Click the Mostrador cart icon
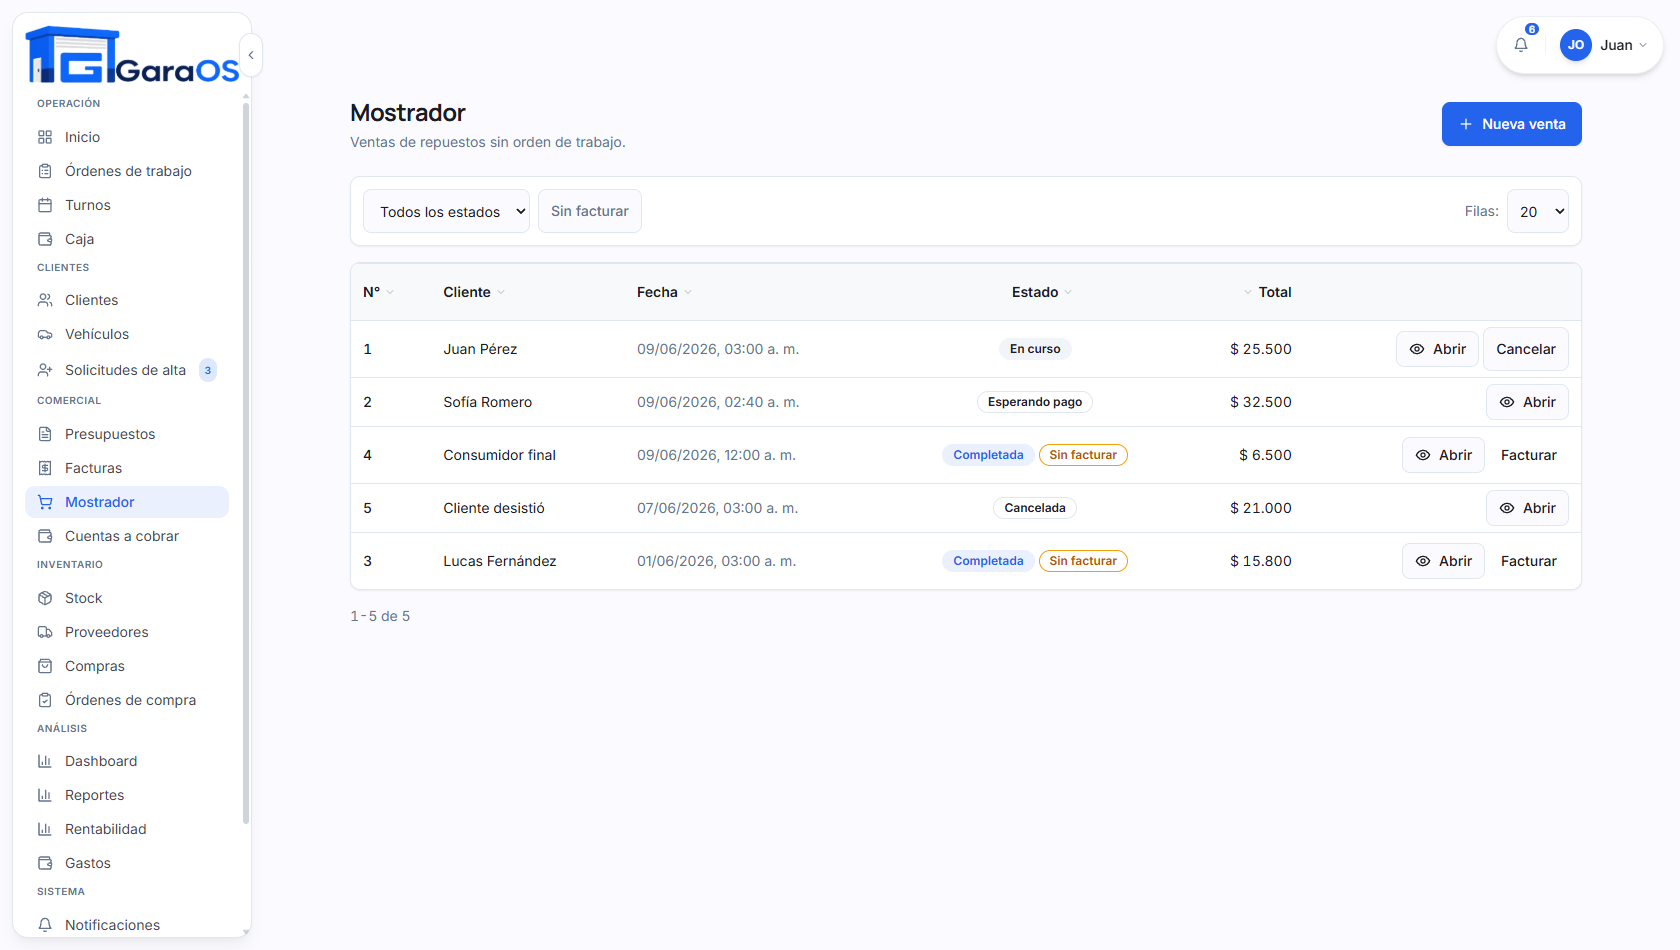The image size is (1680, 950). (x=45, y=502)
